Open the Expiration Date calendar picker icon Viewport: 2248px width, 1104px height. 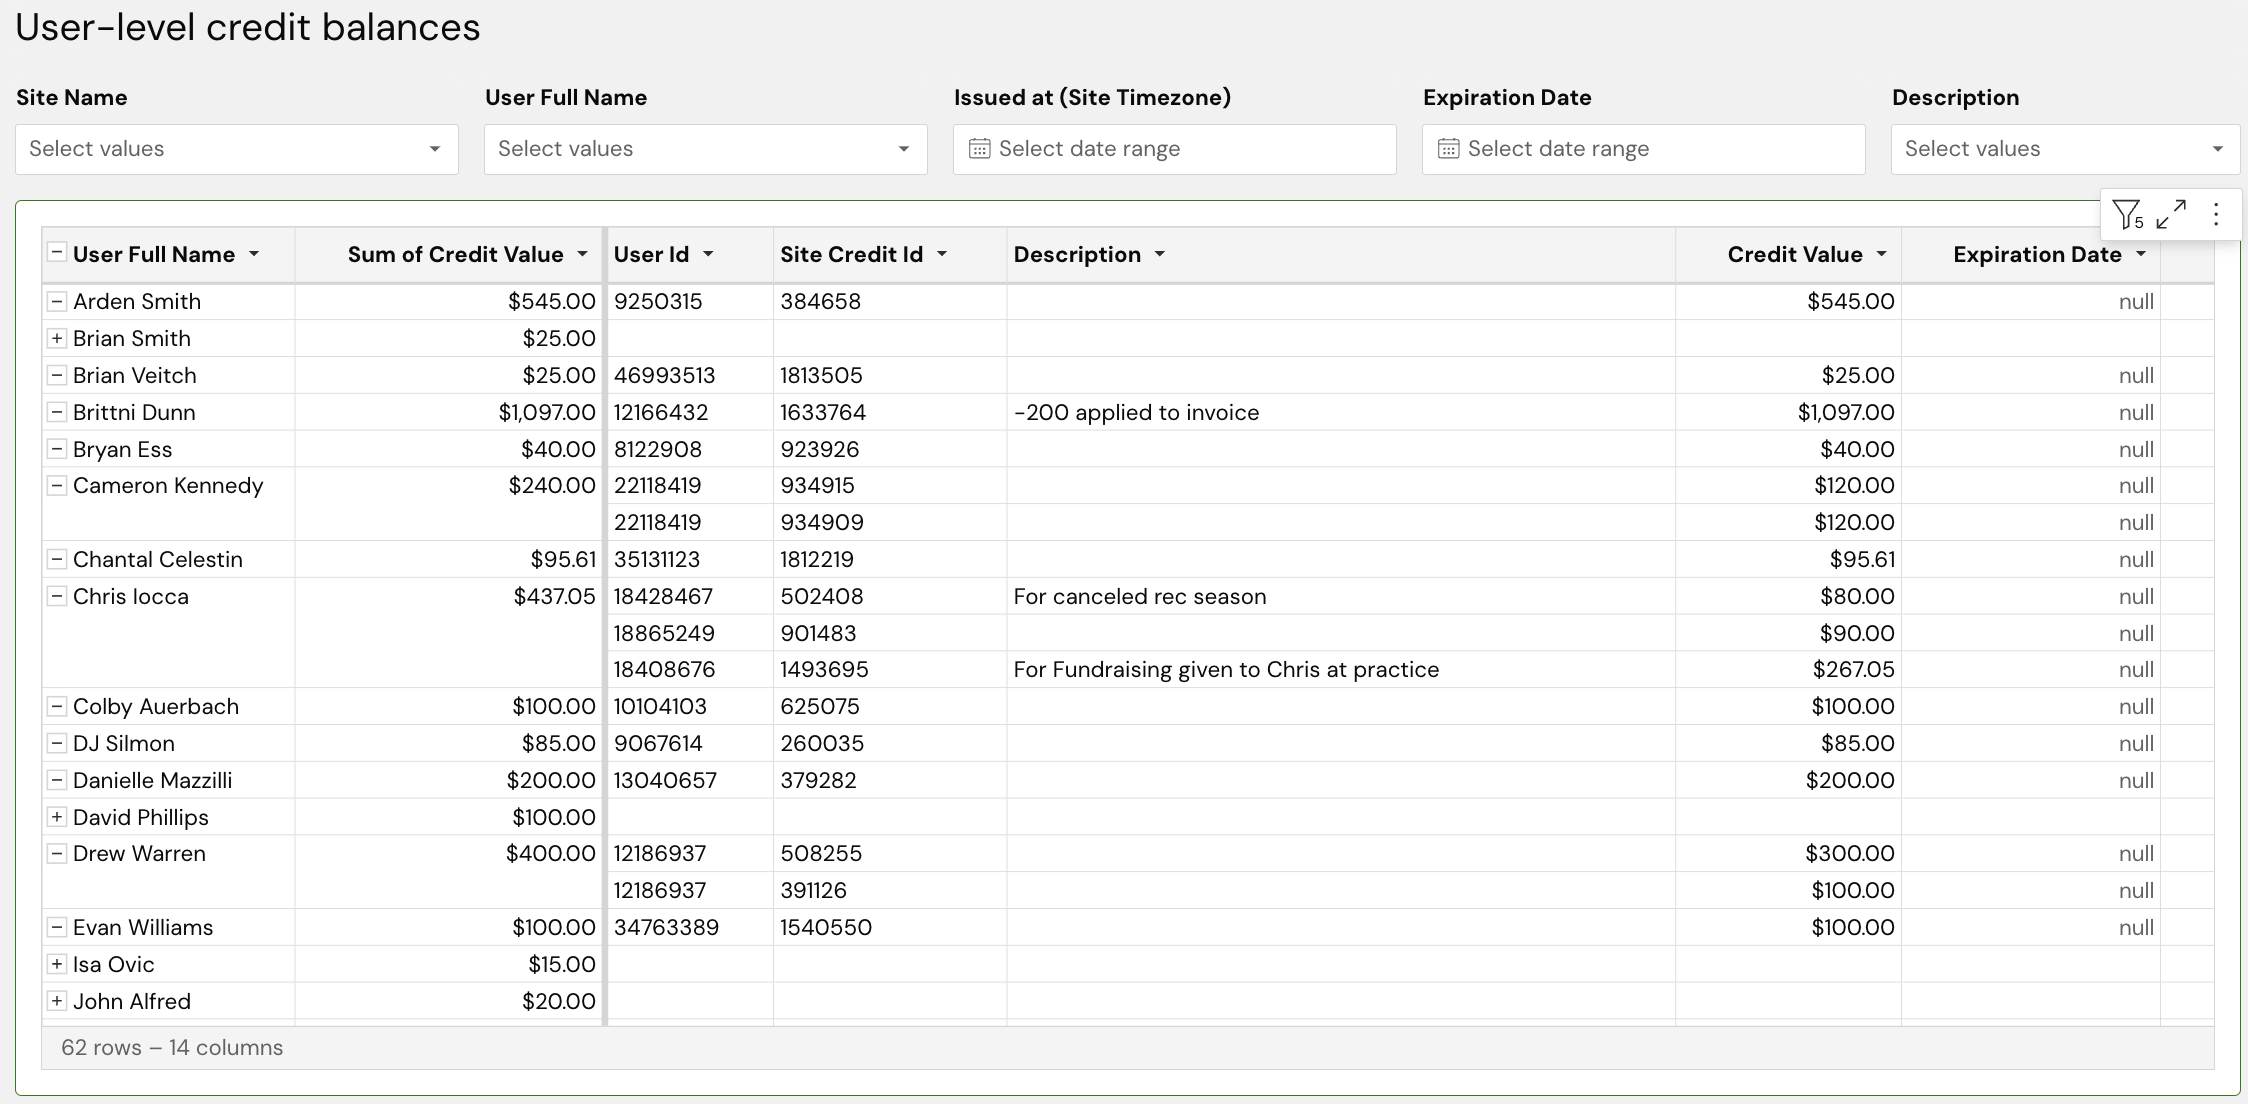pyautogui.click(x=1448, y=149)
